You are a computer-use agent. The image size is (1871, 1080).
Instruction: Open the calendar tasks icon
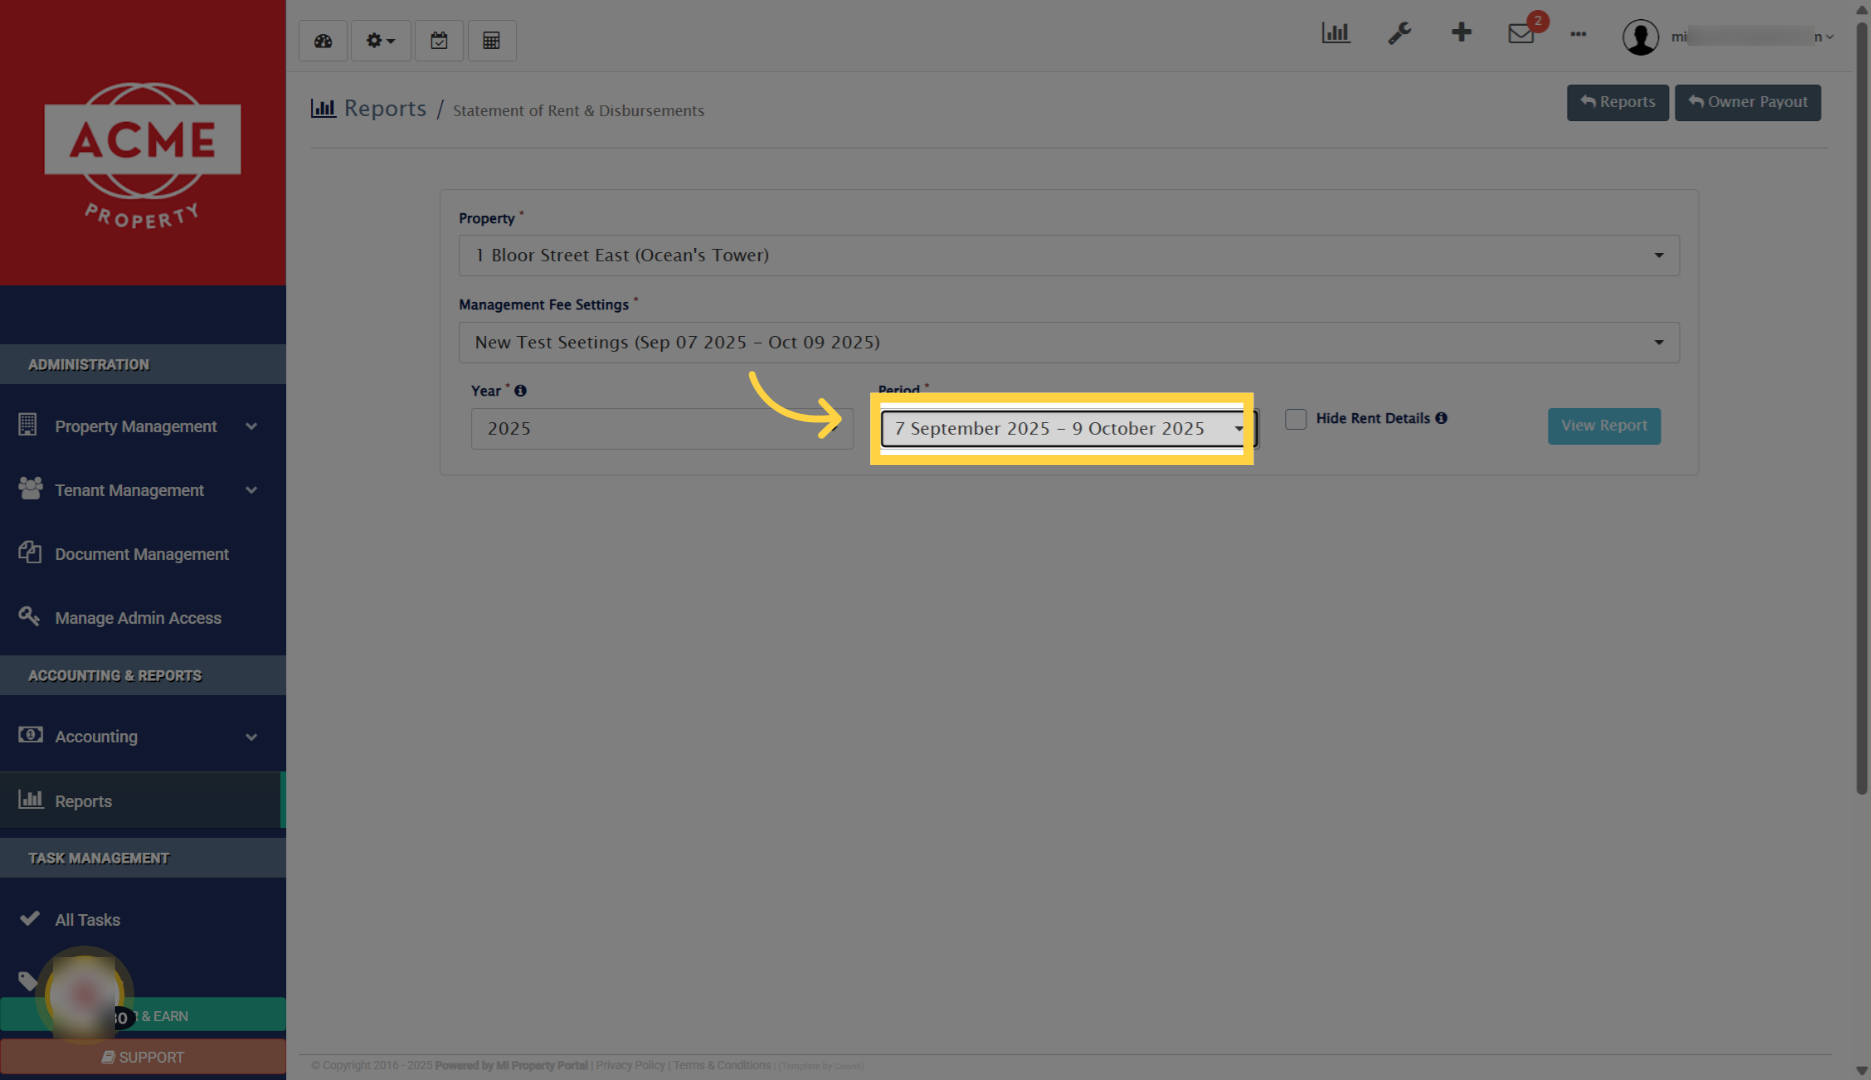(x=439, y=40)
